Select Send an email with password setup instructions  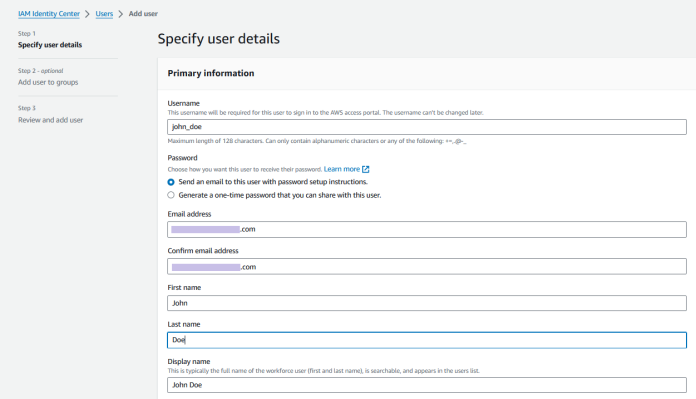pos(171,182)
